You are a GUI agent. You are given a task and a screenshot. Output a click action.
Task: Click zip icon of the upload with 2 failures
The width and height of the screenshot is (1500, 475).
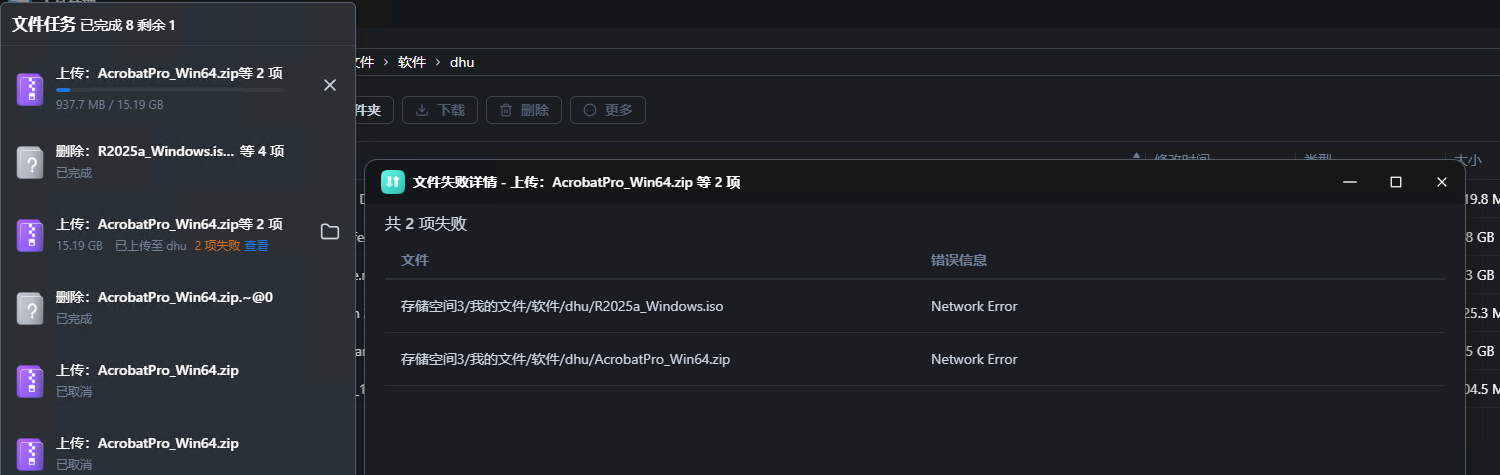click(32, 234)
